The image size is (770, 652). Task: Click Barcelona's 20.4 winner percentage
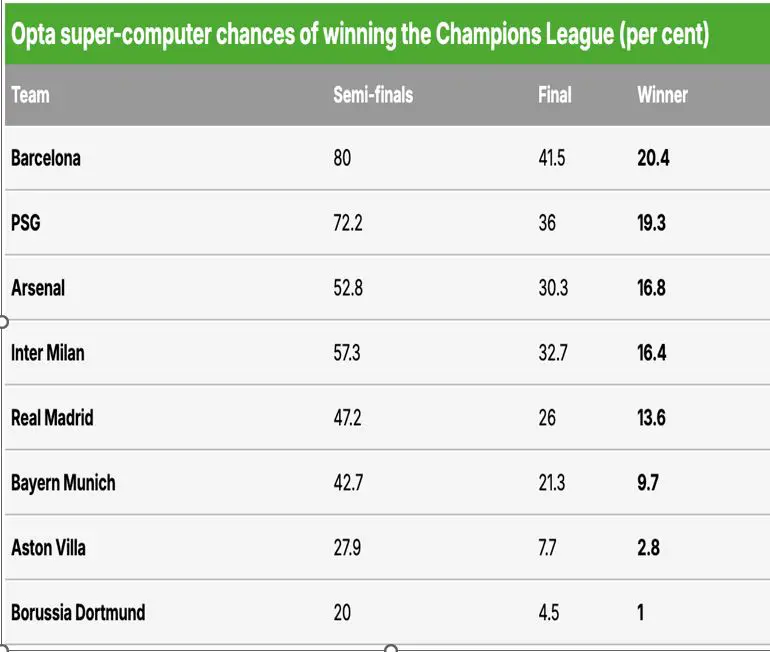click(x=653, y=158)
